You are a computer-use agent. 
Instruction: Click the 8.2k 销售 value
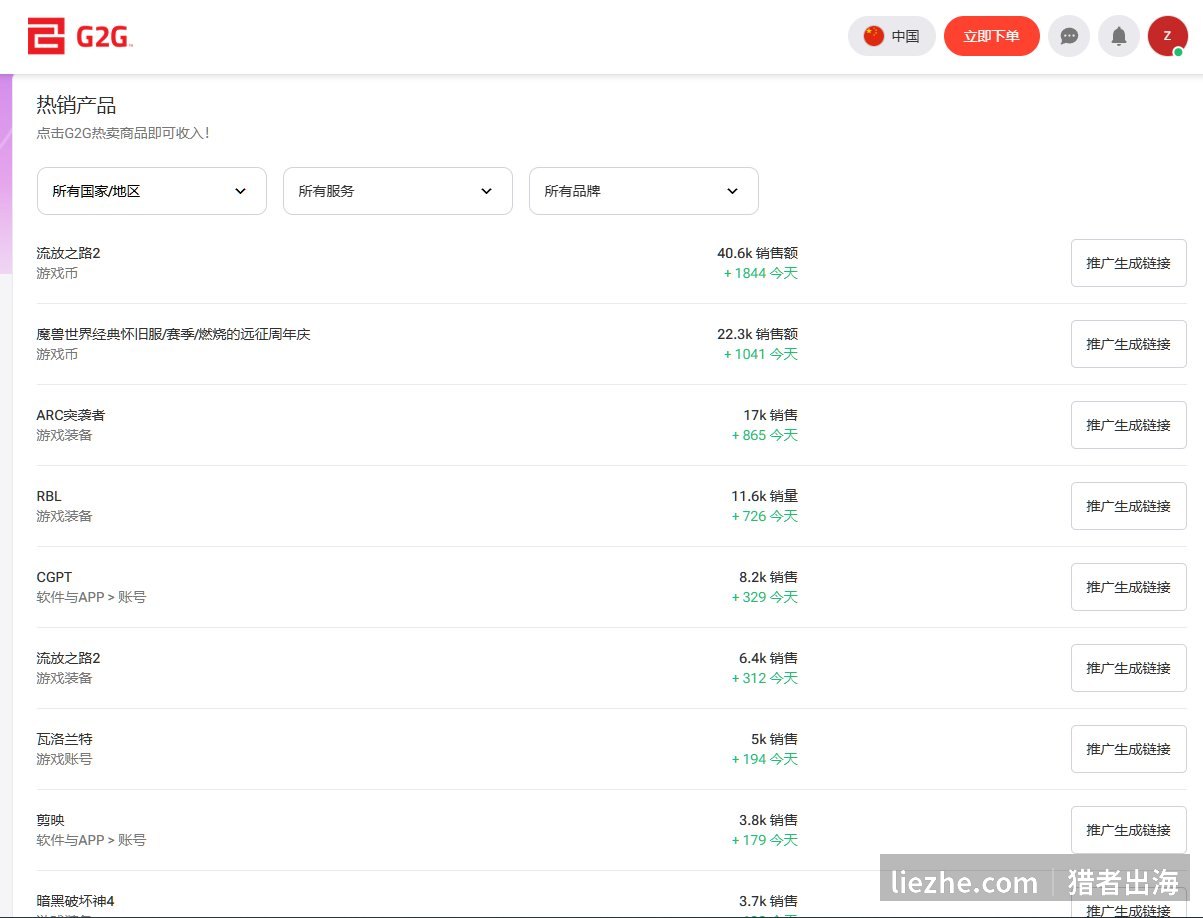(769, 577)
